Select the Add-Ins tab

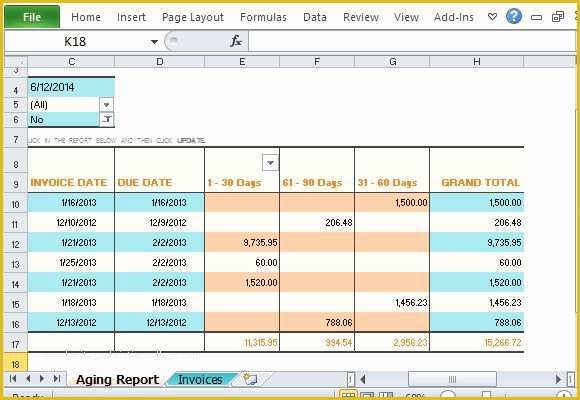(x=453, y=17)
